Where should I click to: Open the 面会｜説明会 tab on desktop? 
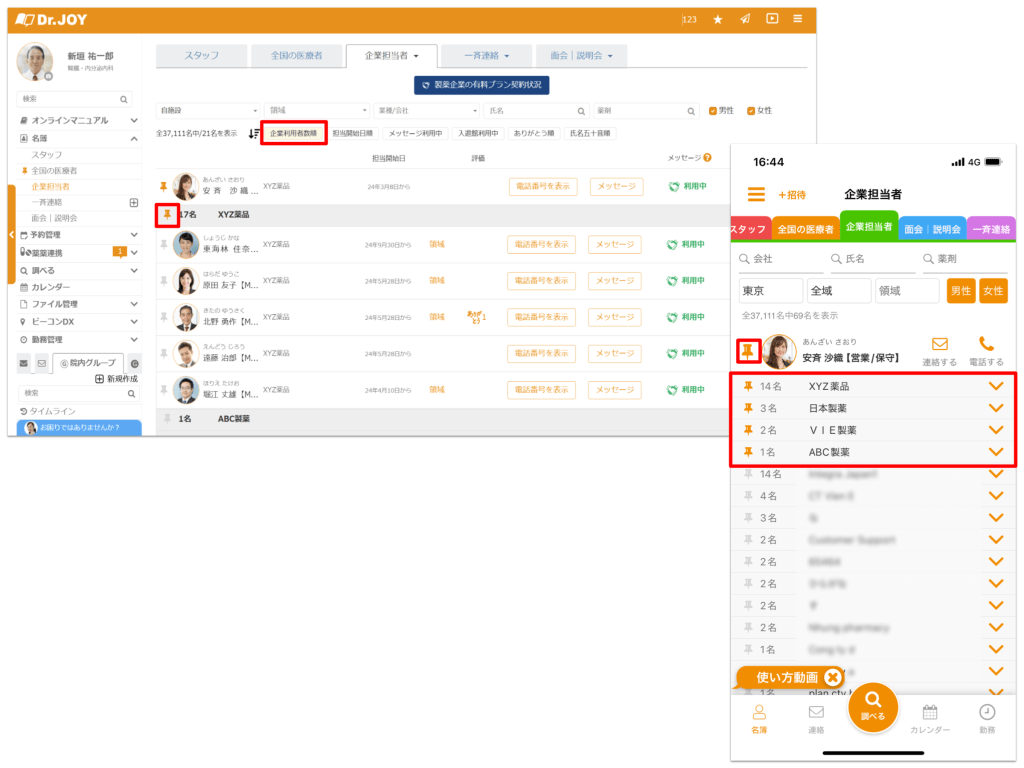pos(581,56)
